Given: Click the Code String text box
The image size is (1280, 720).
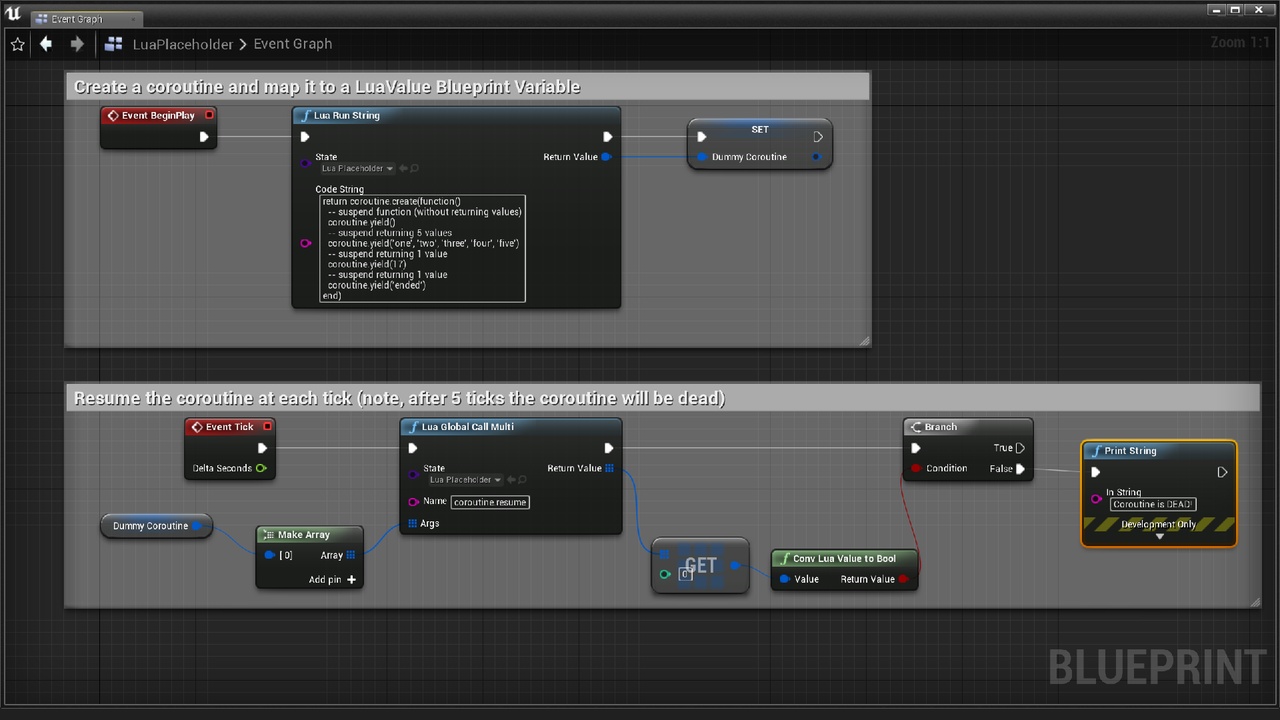Looking at the screenshot, I should tap(421, 248).
